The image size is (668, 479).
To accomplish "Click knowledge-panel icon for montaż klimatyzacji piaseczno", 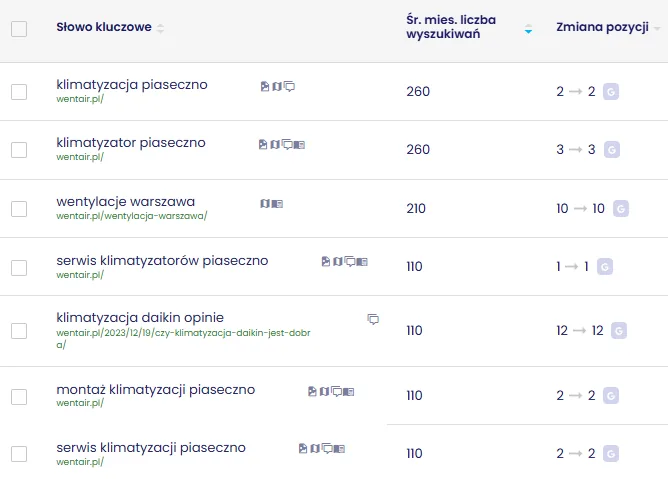I will tap(348, 392).
